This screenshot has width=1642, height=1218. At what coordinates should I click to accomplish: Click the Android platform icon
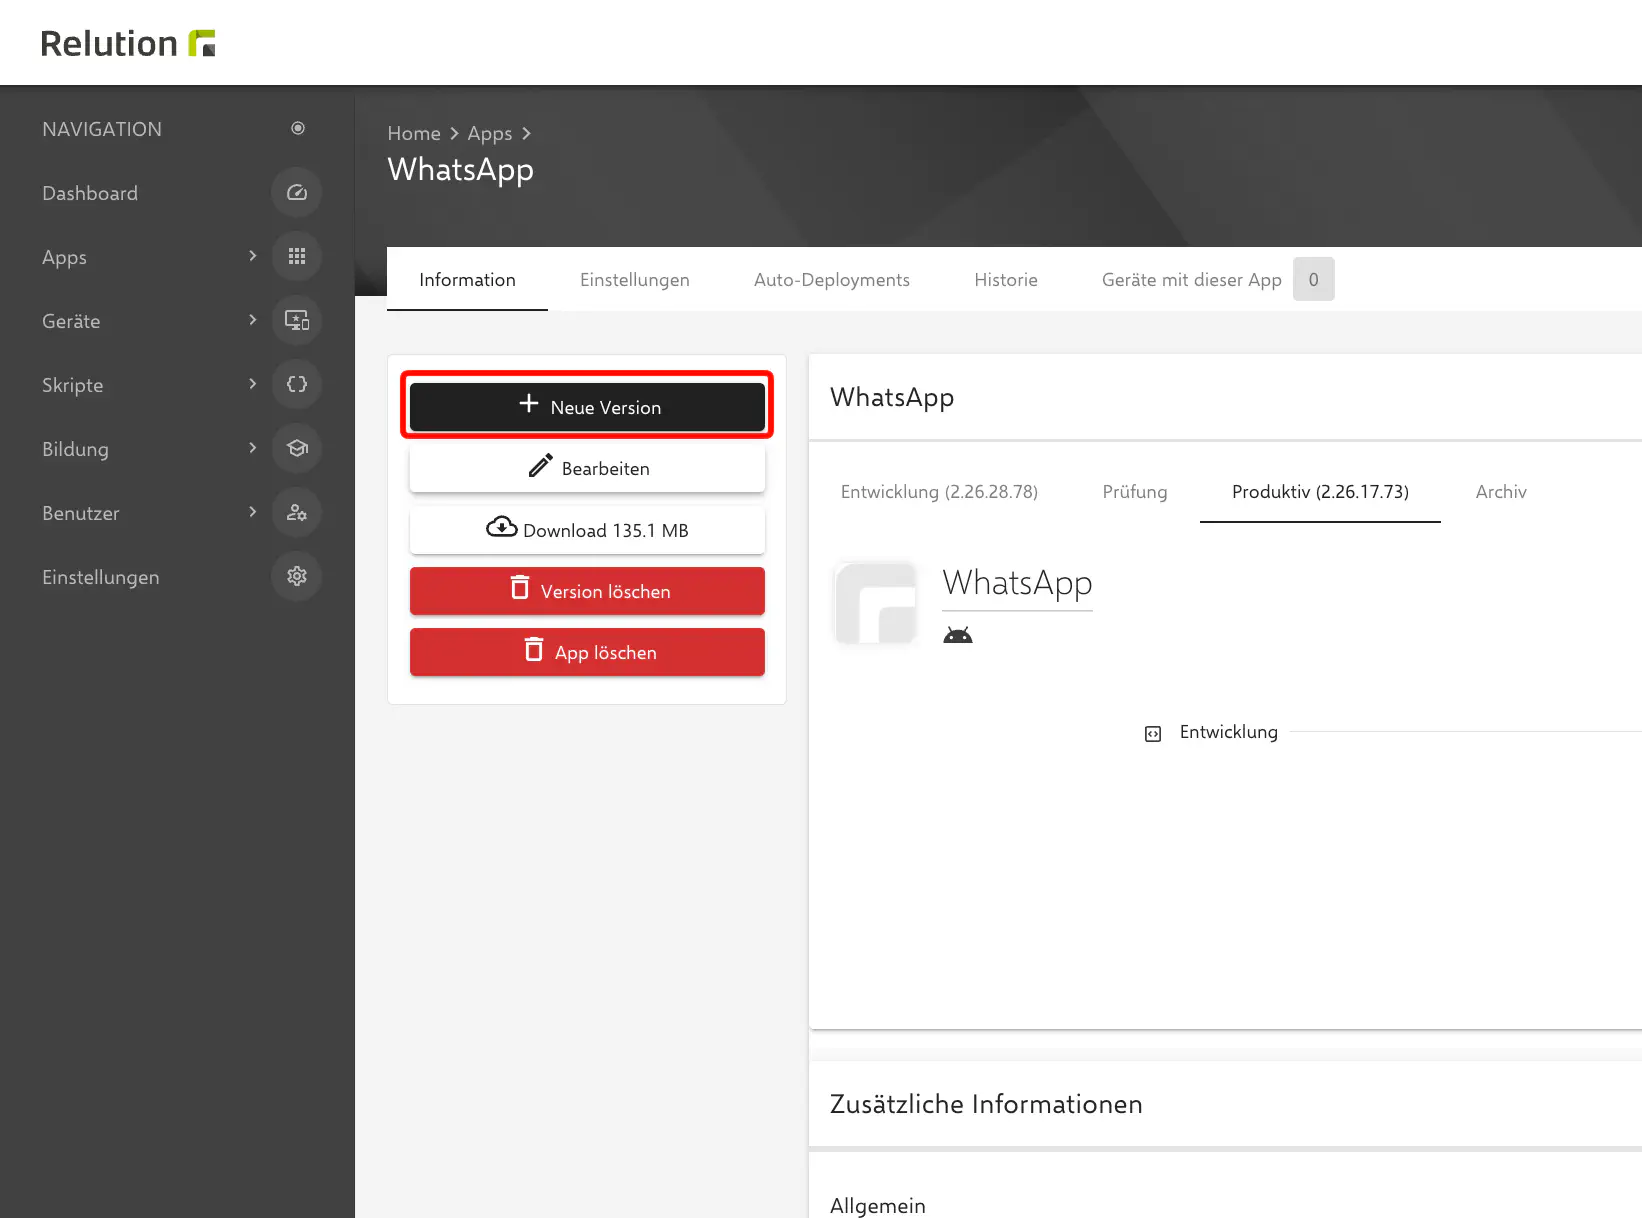coord(958,635)
